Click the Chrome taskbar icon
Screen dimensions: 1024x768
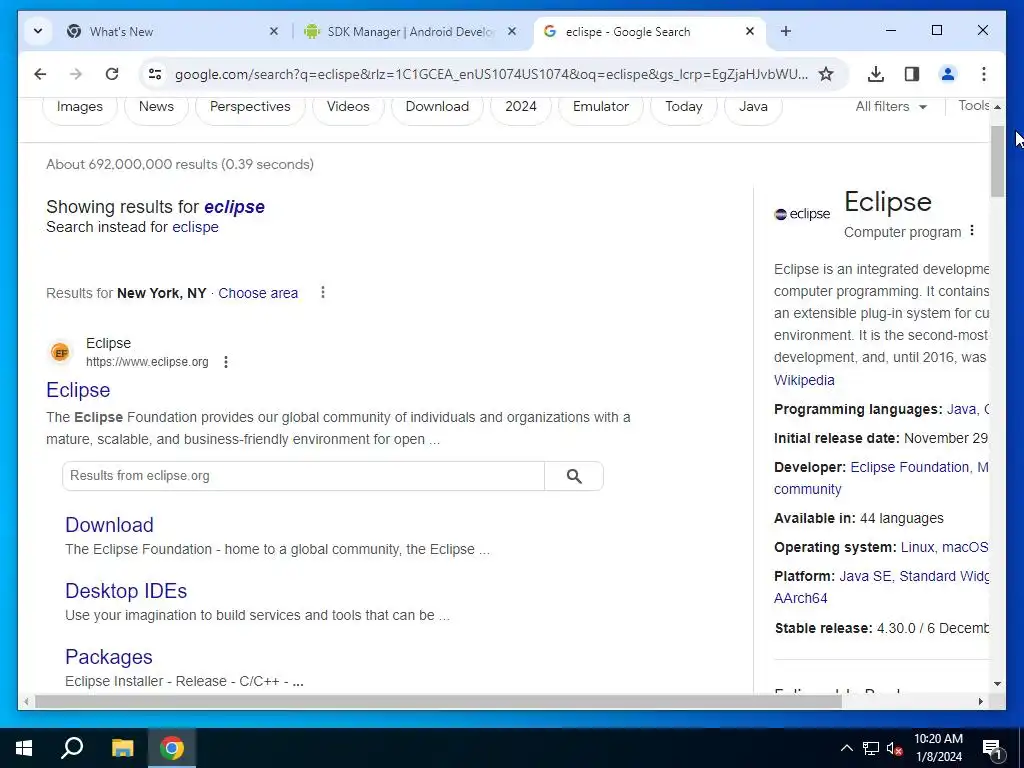coord(172,748)
